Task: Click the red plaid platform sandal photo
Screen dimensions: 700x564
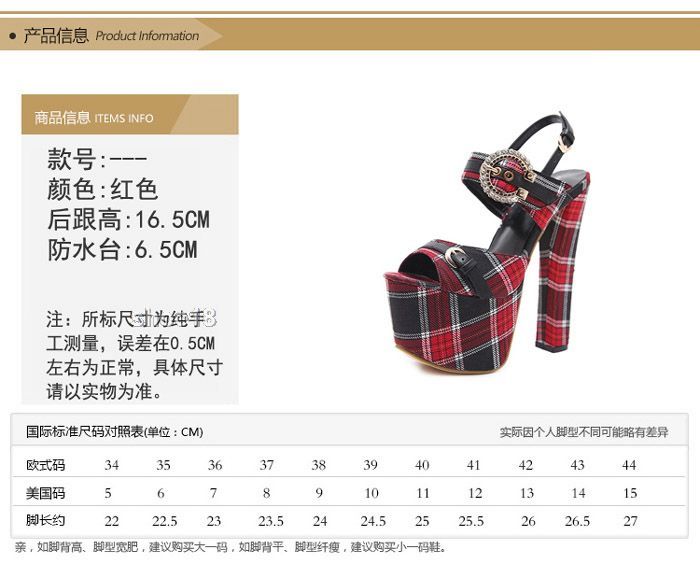Action: pos(488,244)
